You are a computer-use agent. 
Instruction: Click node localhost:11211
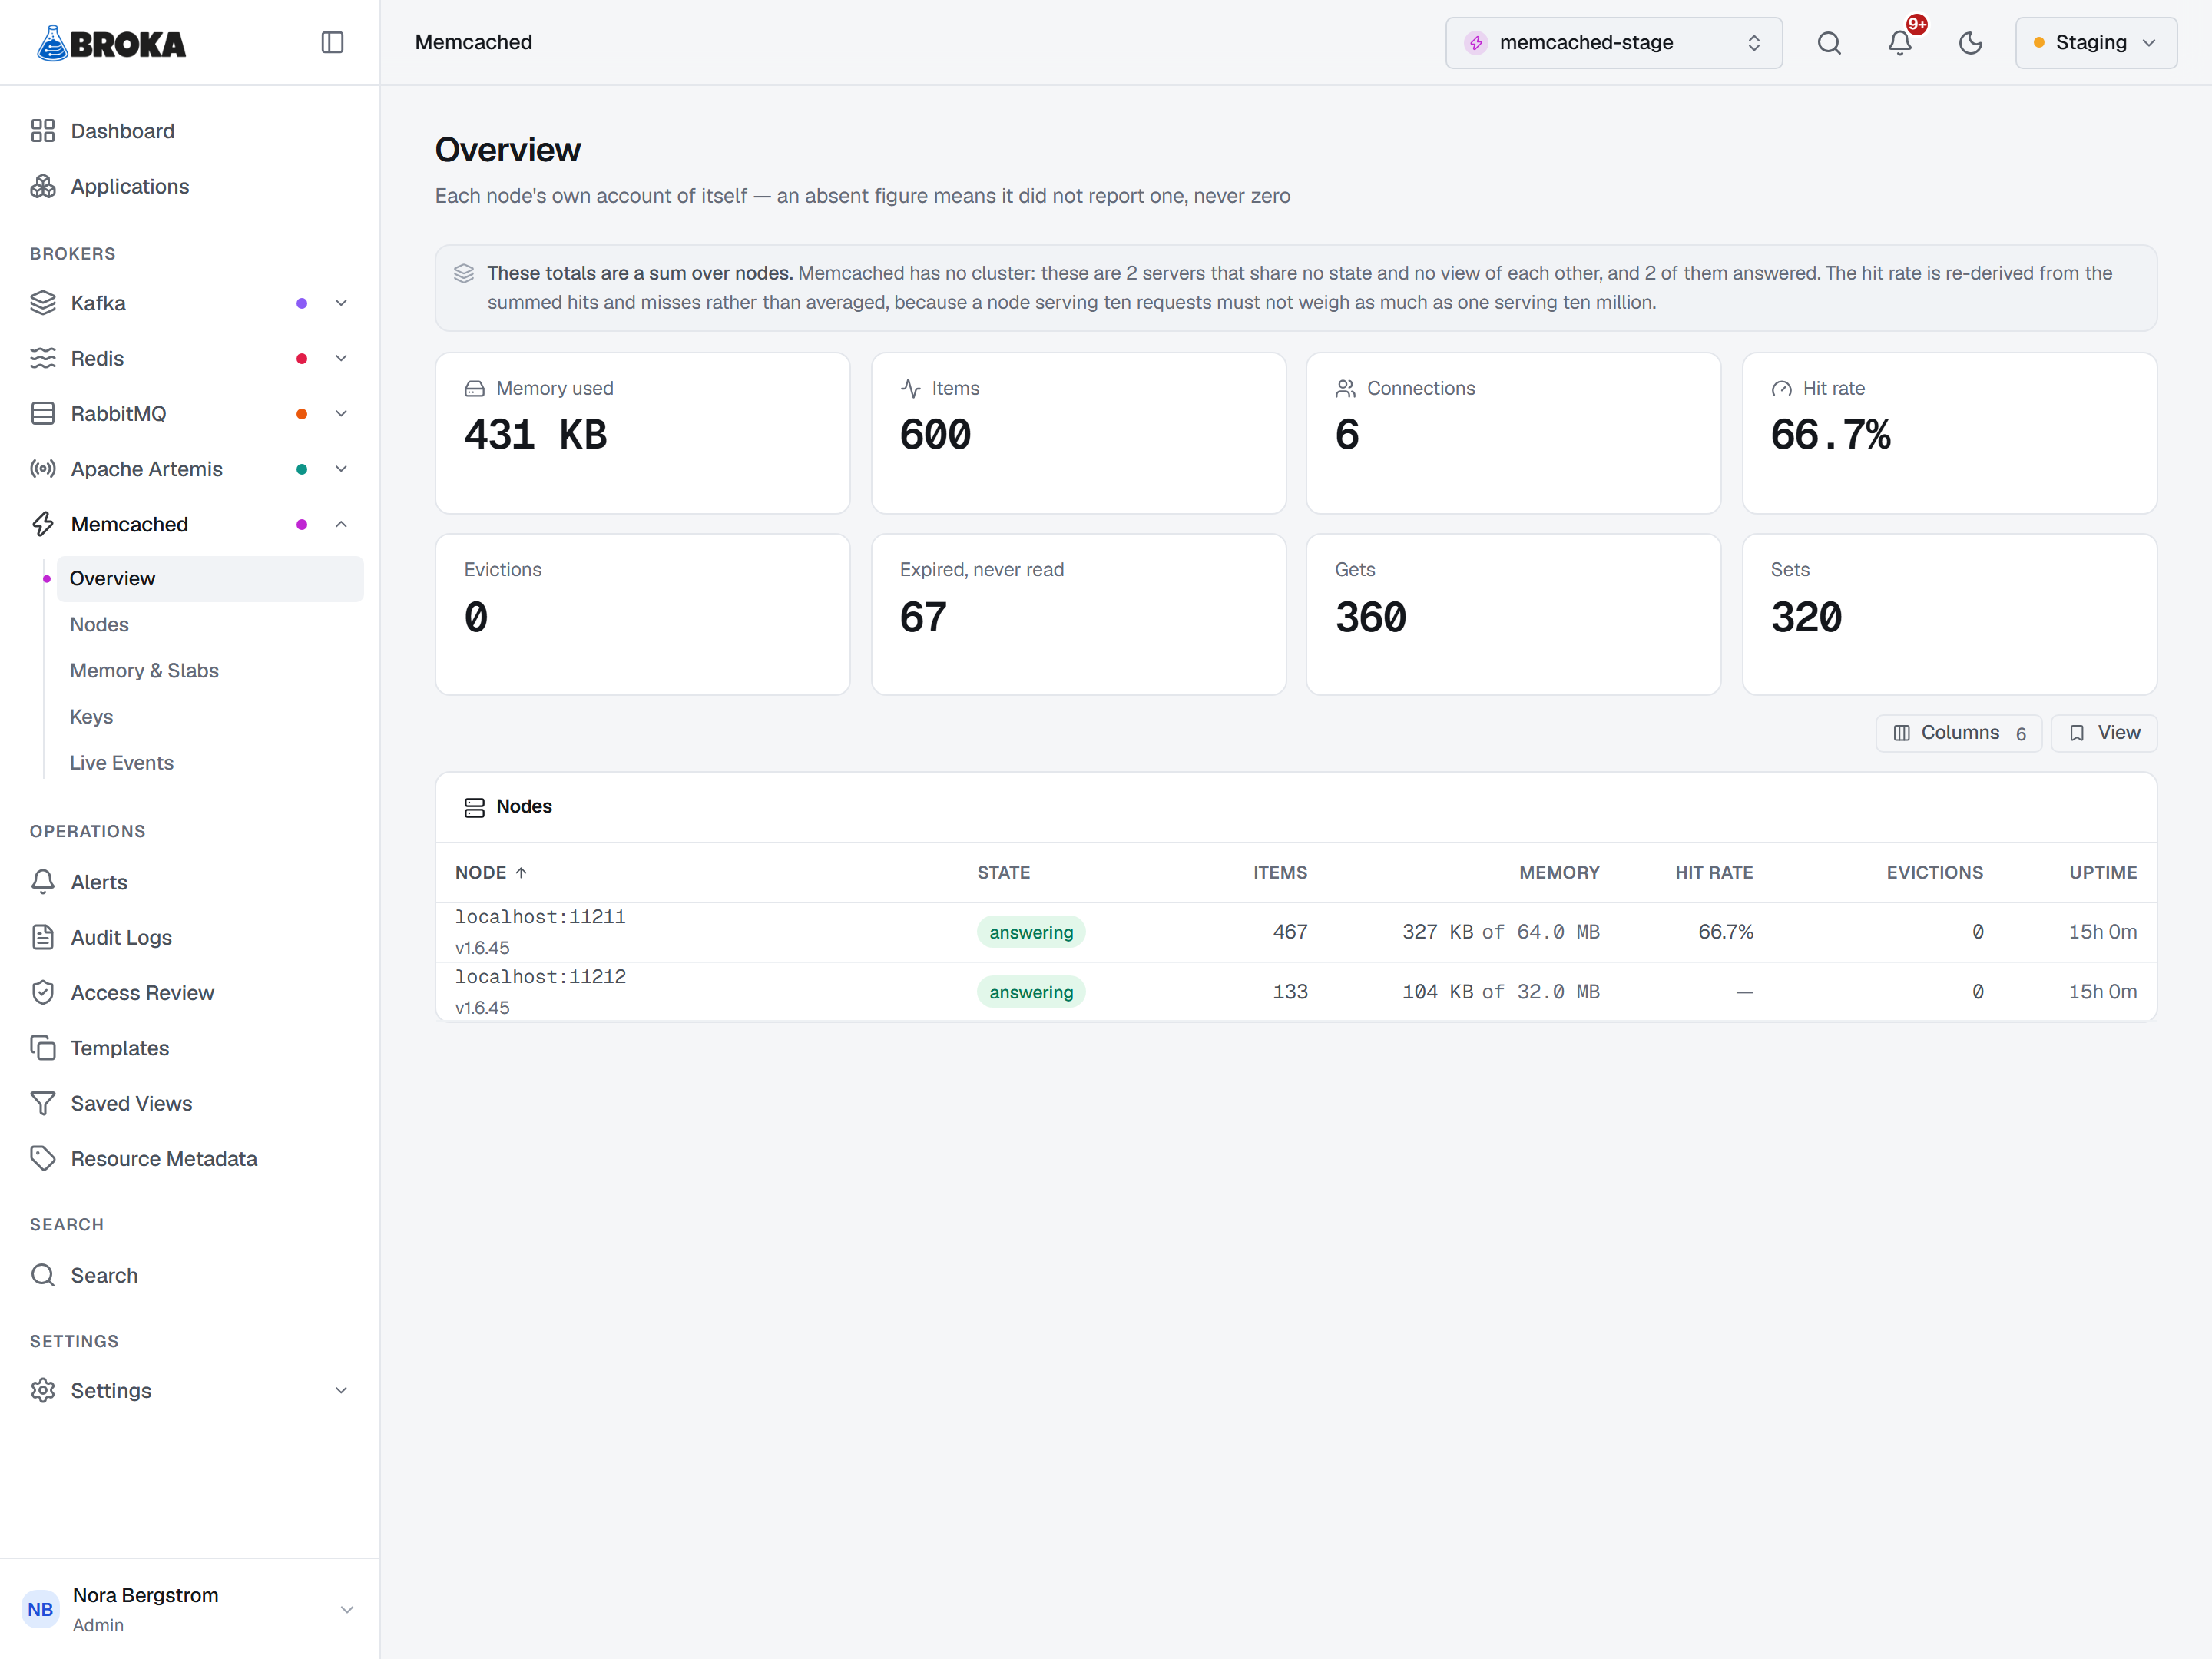coord(540,917)
